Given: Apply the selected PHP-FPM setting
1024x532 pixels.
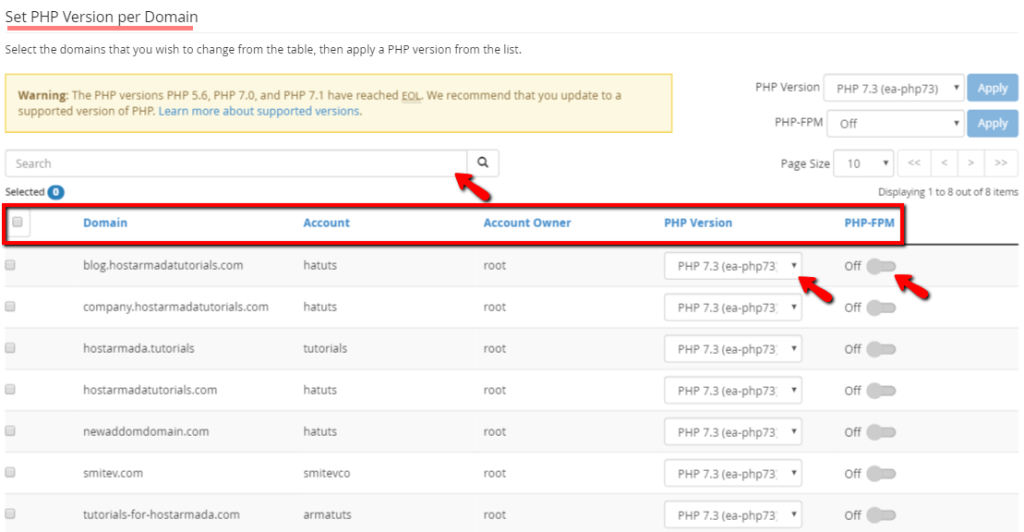Looking at the screenshot, I should (x=993, y=123).
